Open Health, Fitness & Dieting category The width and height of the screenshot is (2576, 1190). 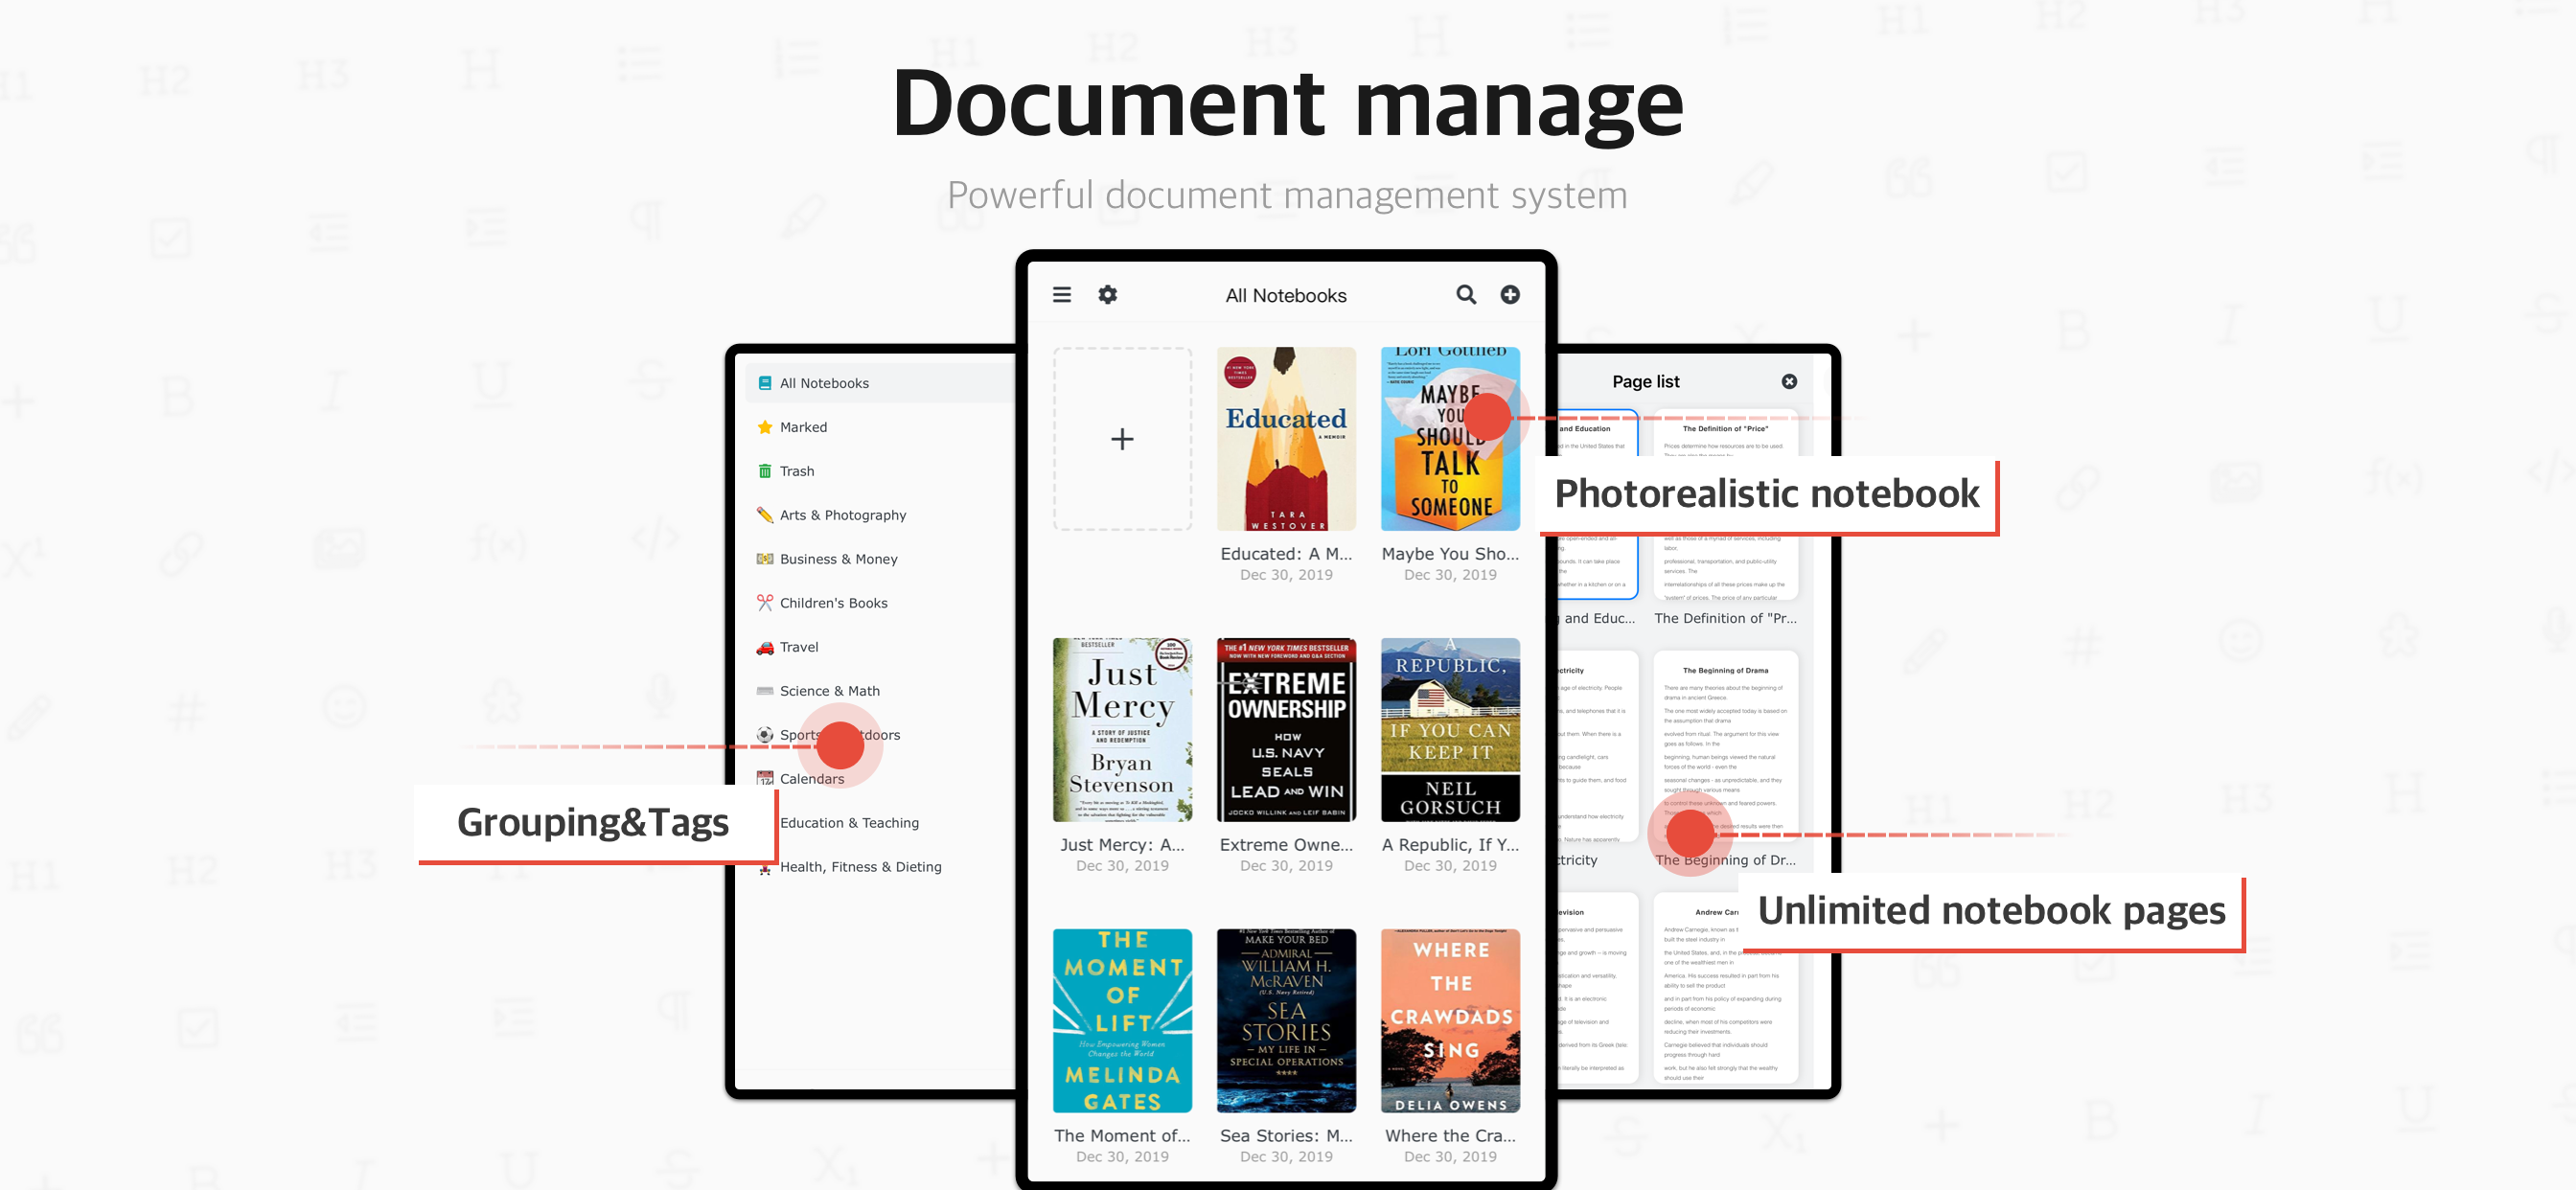(860, 867)
